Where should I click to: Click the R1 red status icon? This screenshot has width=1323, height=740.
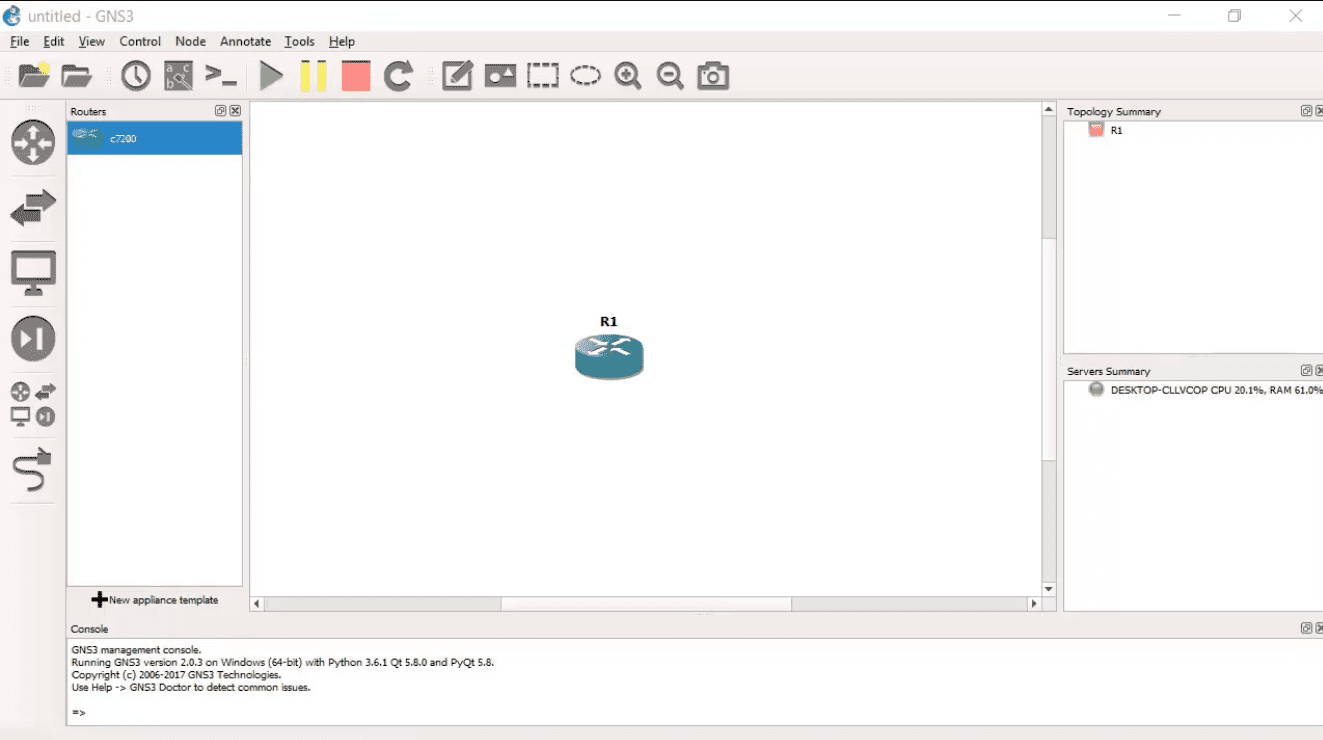tap(1096, 130)
